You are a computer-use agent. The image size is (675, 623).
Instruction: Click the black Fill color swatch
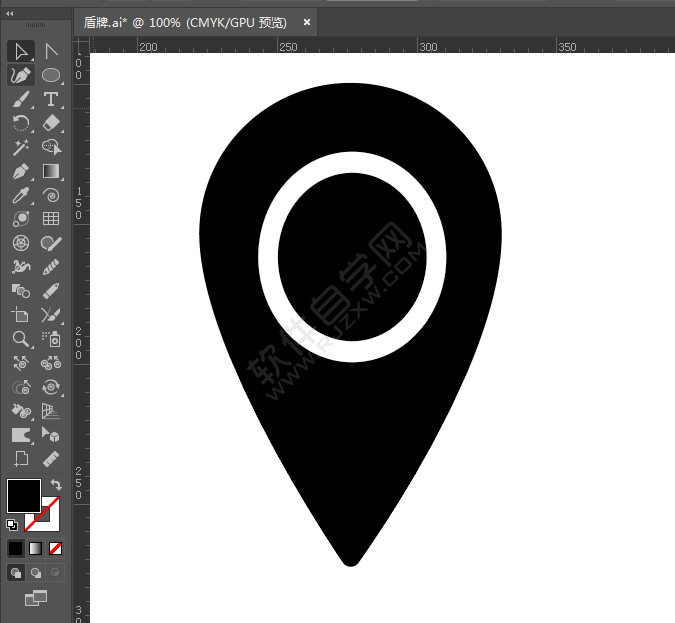click(22, 495)
